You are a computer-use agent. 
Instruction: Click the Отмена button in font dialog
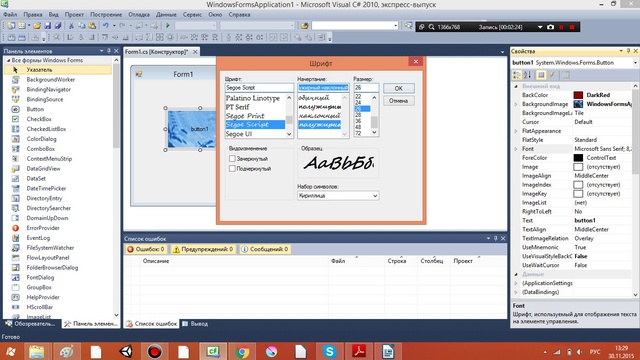coord(398,101)
